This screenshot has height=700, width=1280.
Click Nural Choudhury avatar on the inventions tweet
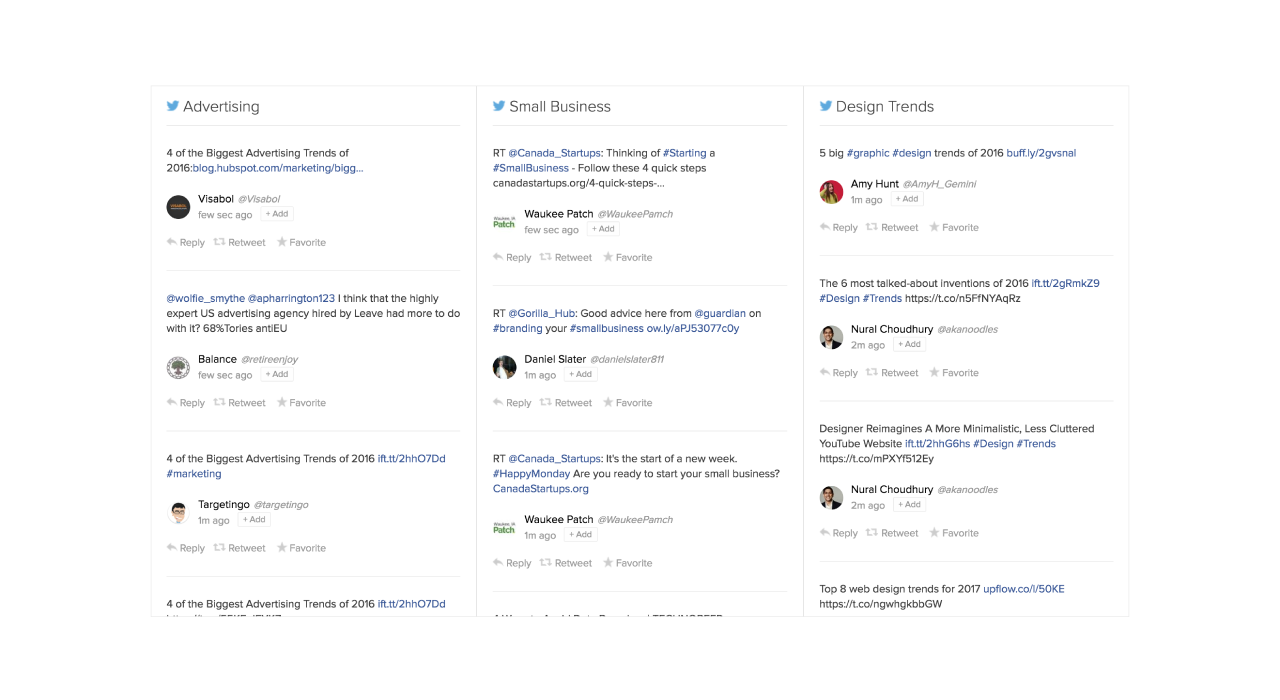point(831,337)
